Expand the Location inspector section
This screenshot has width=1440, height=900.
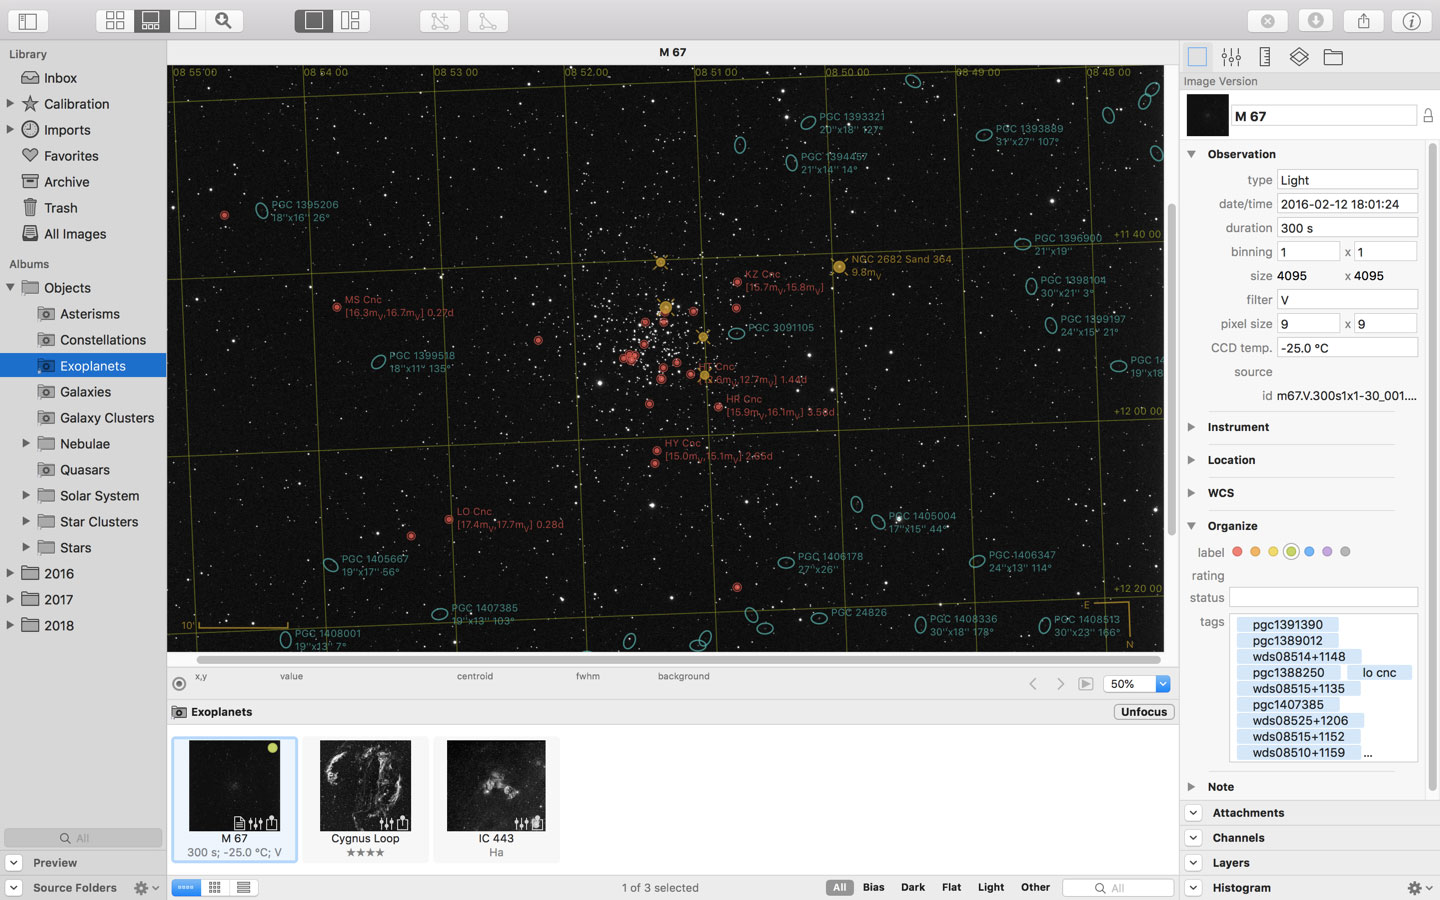click(1191, 460)
